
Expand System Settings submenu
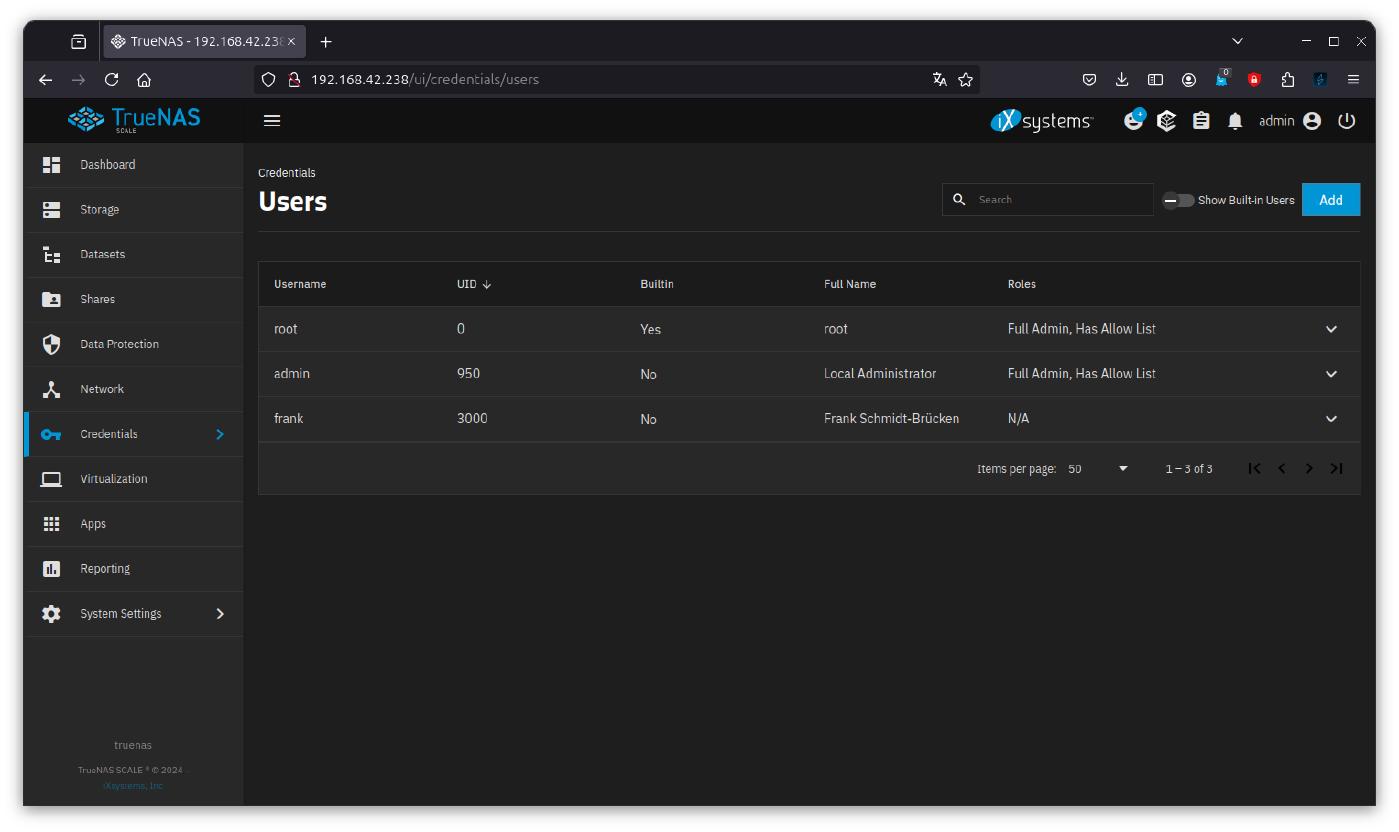[220, 614]
